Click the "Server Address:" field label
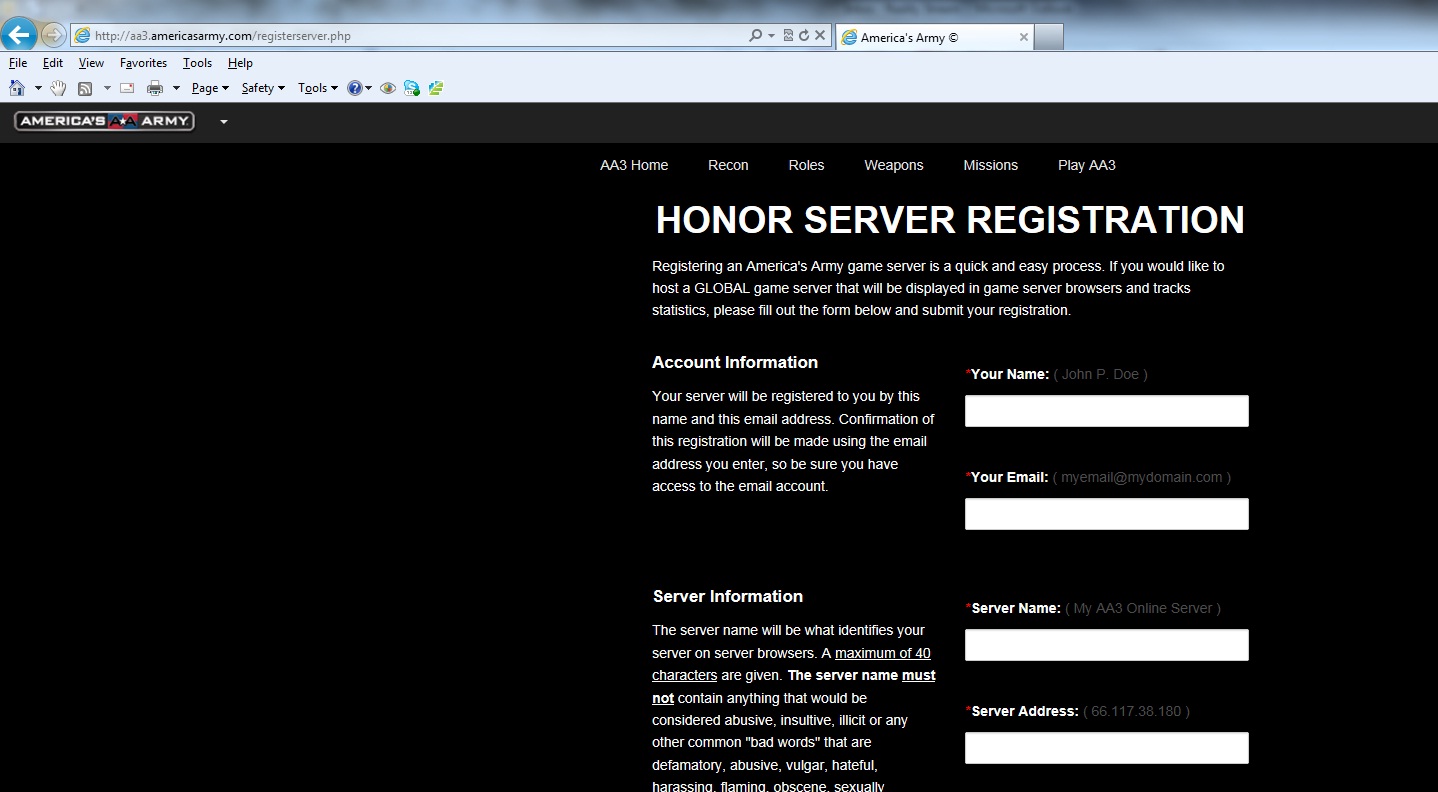The image size is (1438, 792). (x=1025, y=711)
